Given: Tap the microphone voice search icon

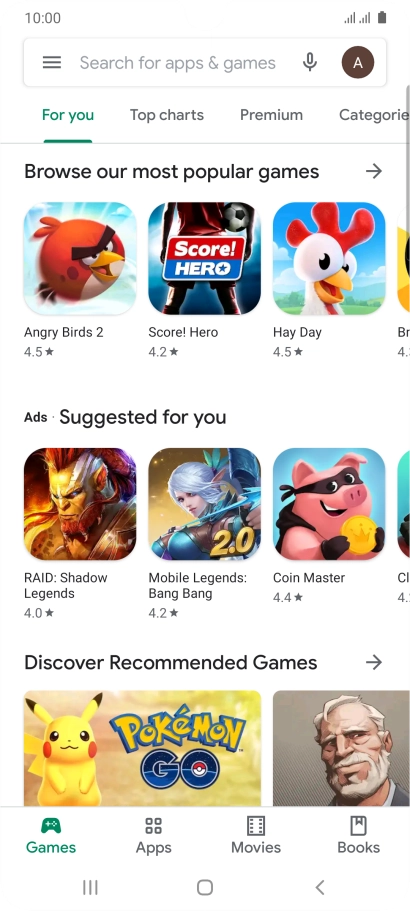Looking at the screenshot, I should point(310,62).
